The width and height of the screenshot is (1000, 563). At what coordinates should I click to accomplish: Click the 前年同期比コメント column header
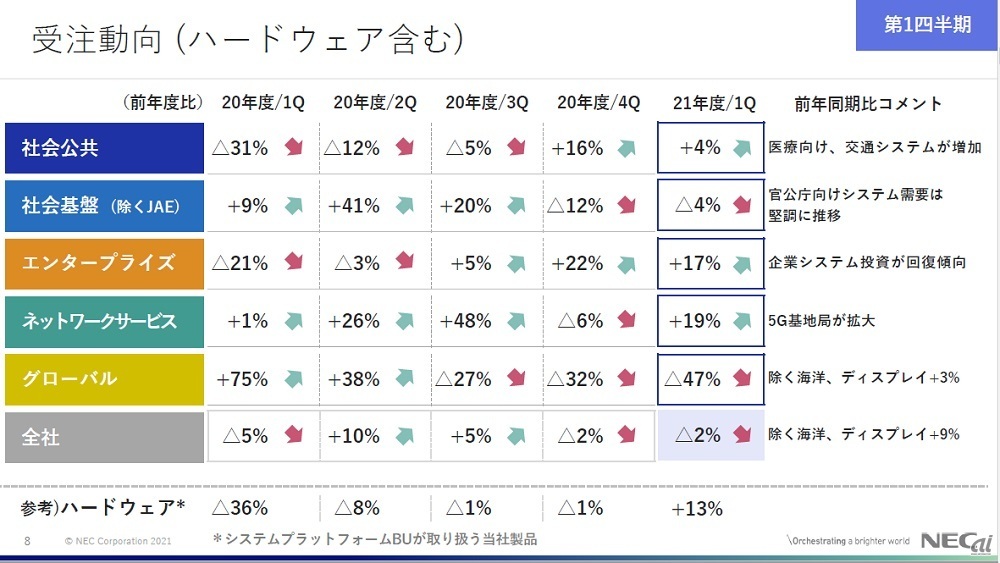tap(868, 103)
